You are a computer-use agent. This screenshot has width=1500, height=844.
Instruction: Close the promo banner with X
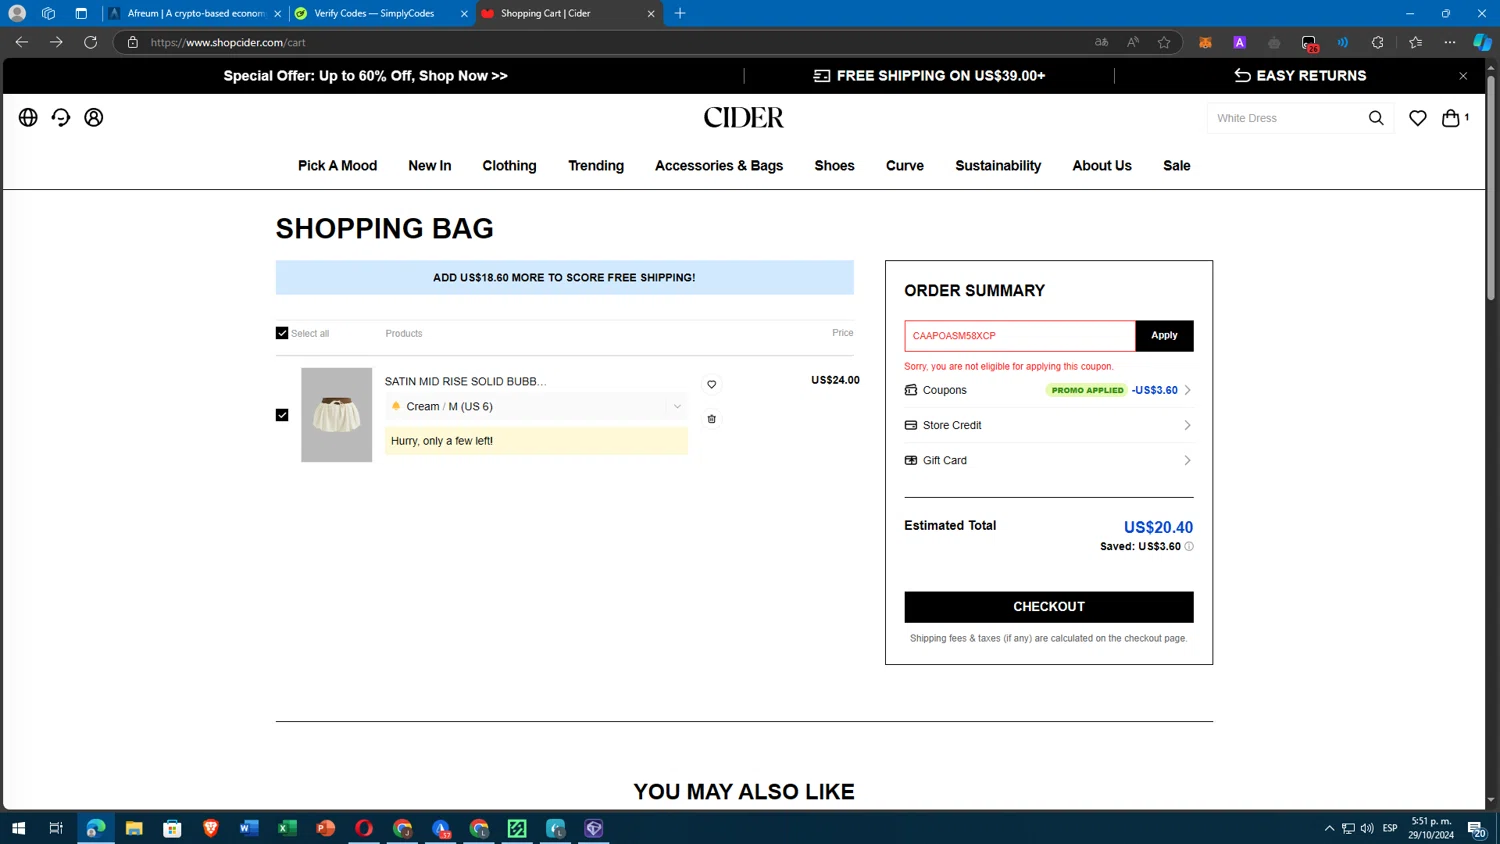click(1463, 76)
